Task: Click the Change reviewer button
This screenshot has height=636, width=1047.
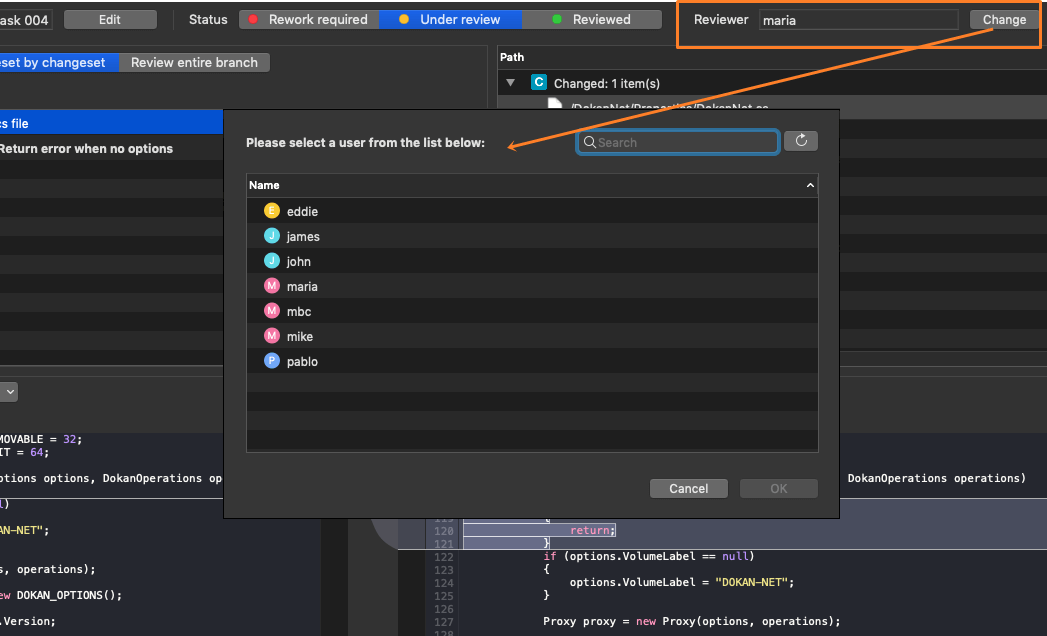Action: [x=1004, y=20]
